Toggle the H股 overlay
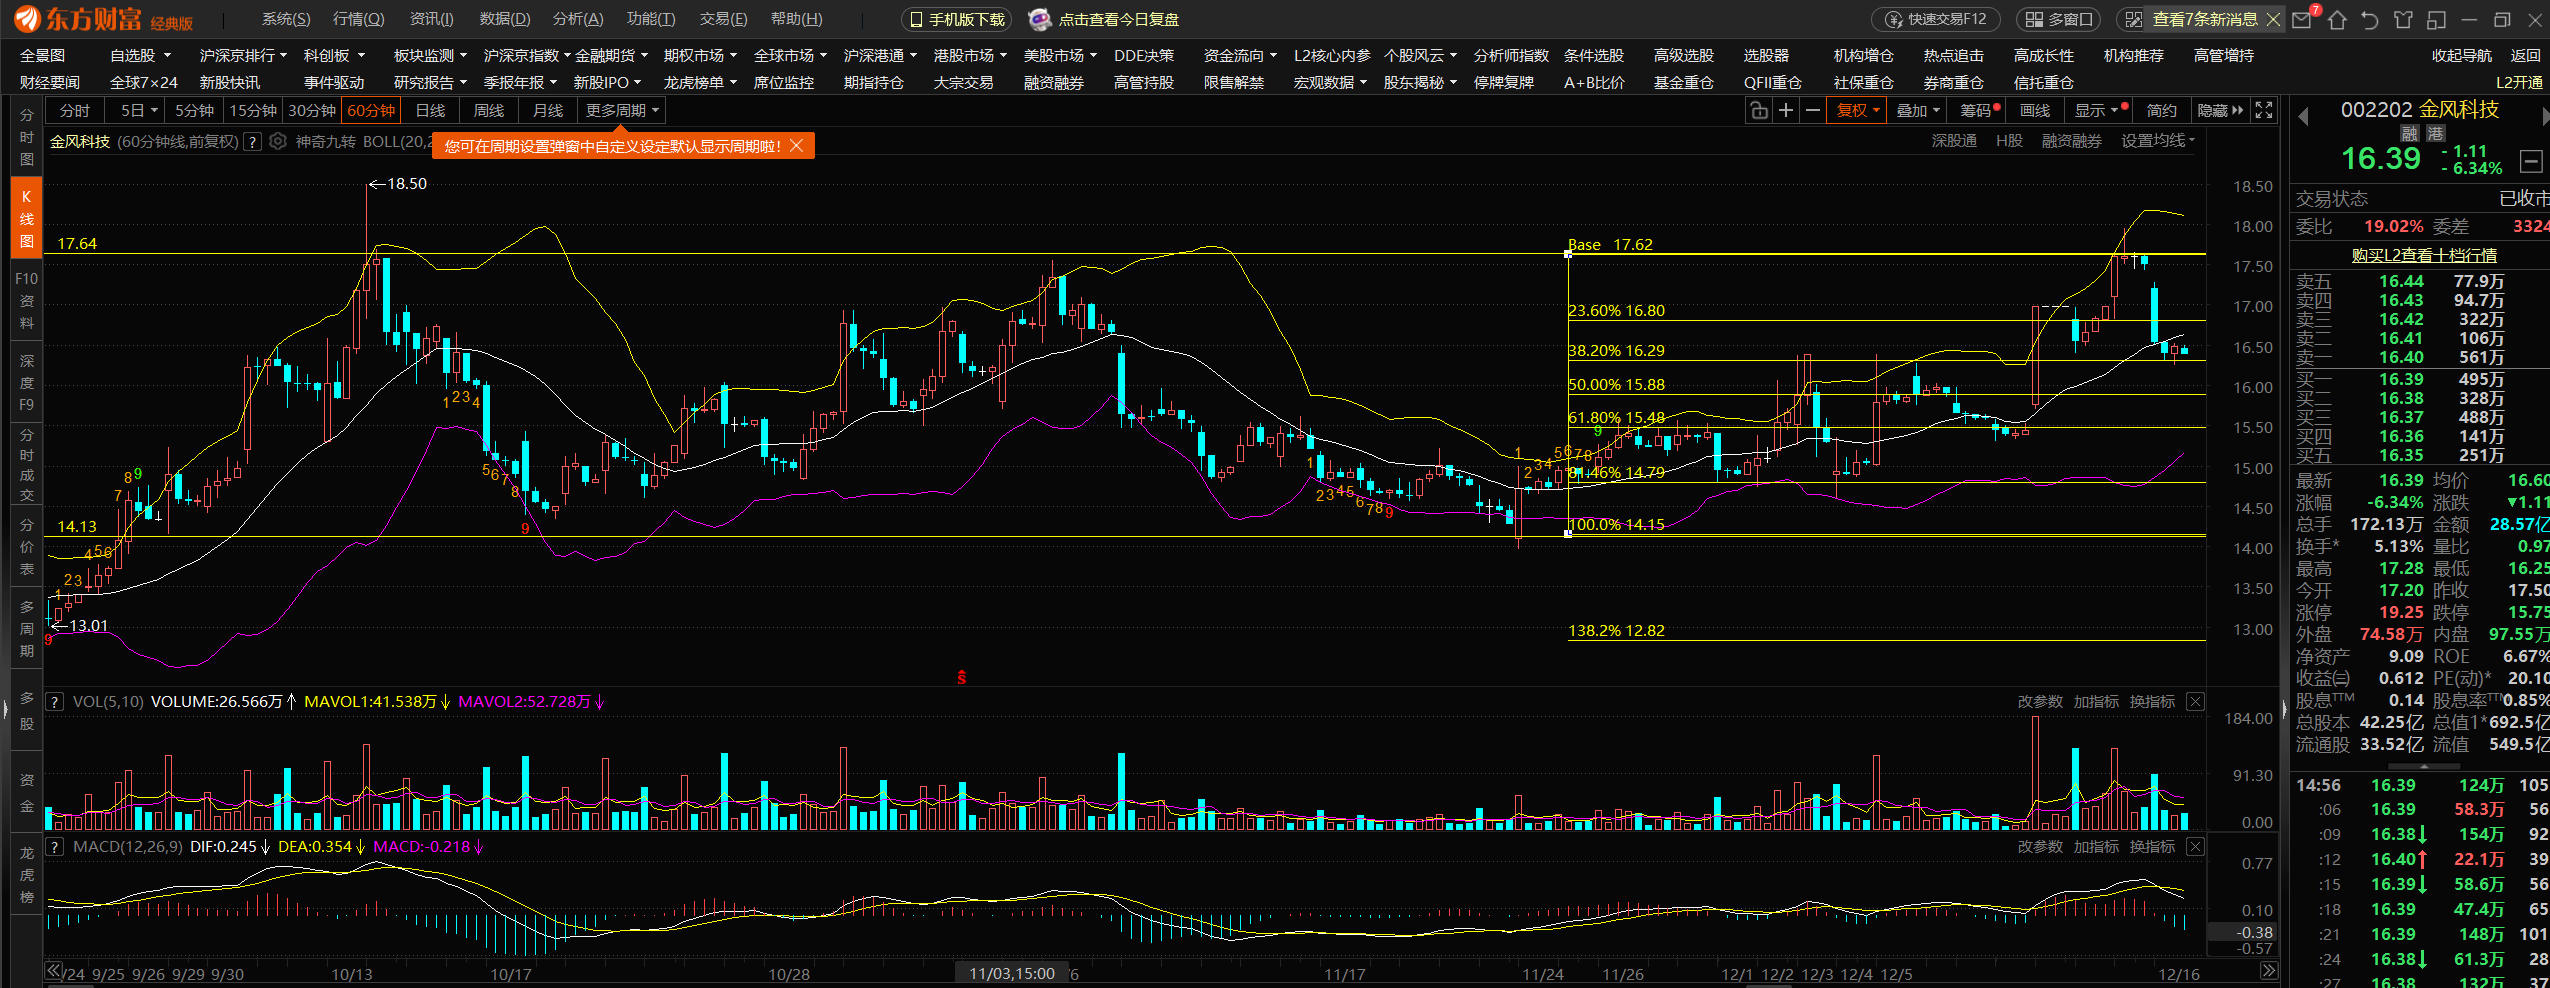This screenshot has width=2550, height=988. click(2009, 141)
